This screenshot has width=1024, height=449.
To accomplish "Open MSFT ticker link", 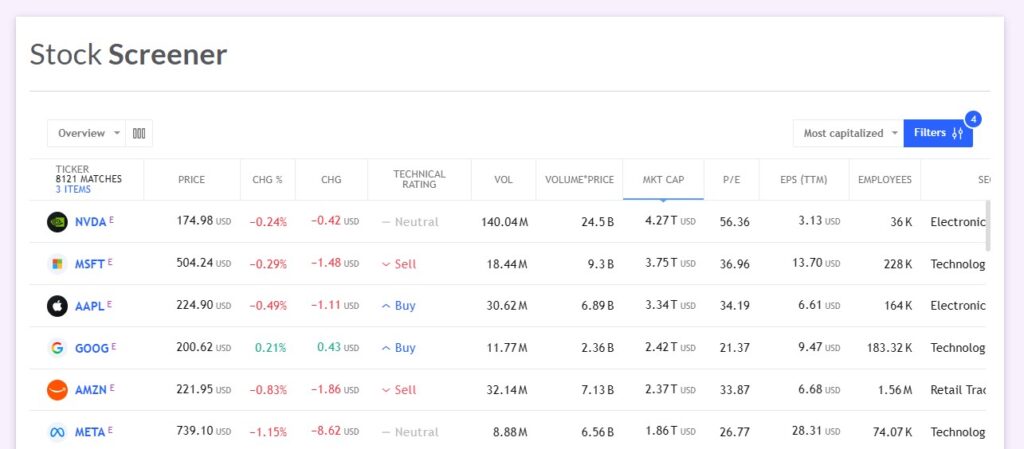I will 89,264.
